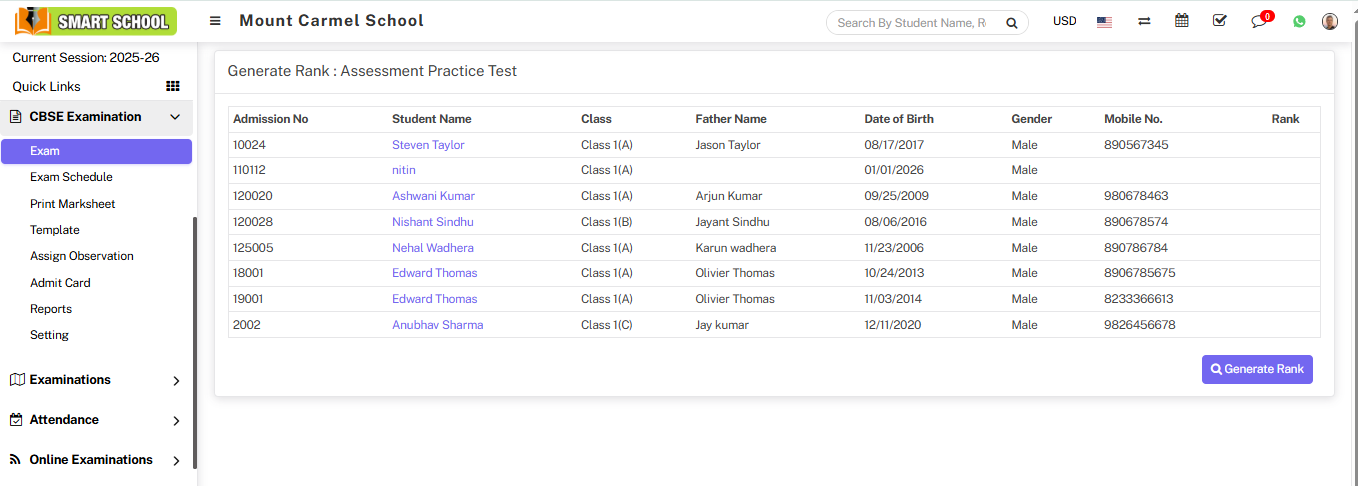Click the student search input field
The height and width of the screenshot is (486, 1358).
point(910,23)
